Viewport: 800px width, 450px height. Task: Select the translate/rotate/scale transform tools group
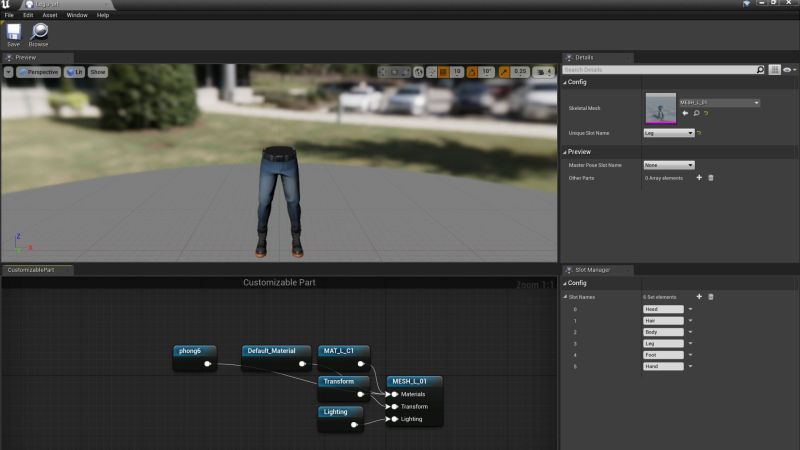[x=394, y=72]
